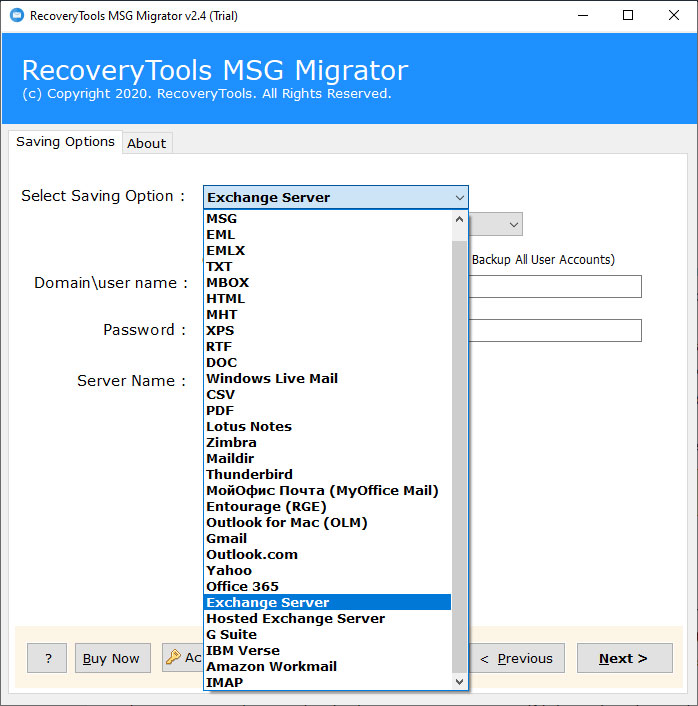Choose RTF from the list
This screenshot has width=698, height=706.
[x=327, y=347]
